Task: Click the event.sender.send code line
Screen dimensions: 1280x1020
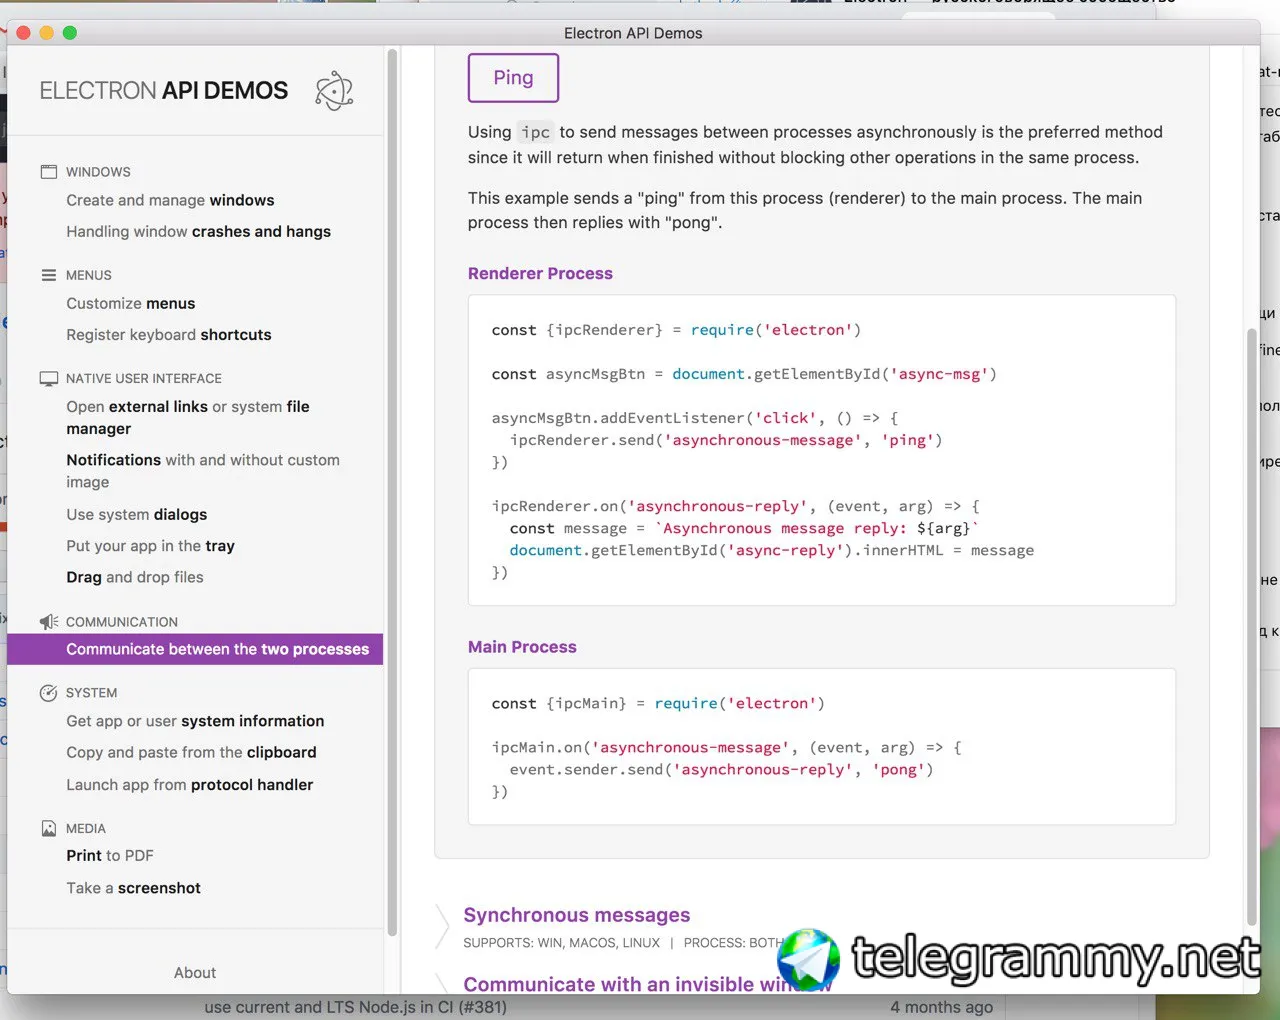Action: [x=721, y=769]
